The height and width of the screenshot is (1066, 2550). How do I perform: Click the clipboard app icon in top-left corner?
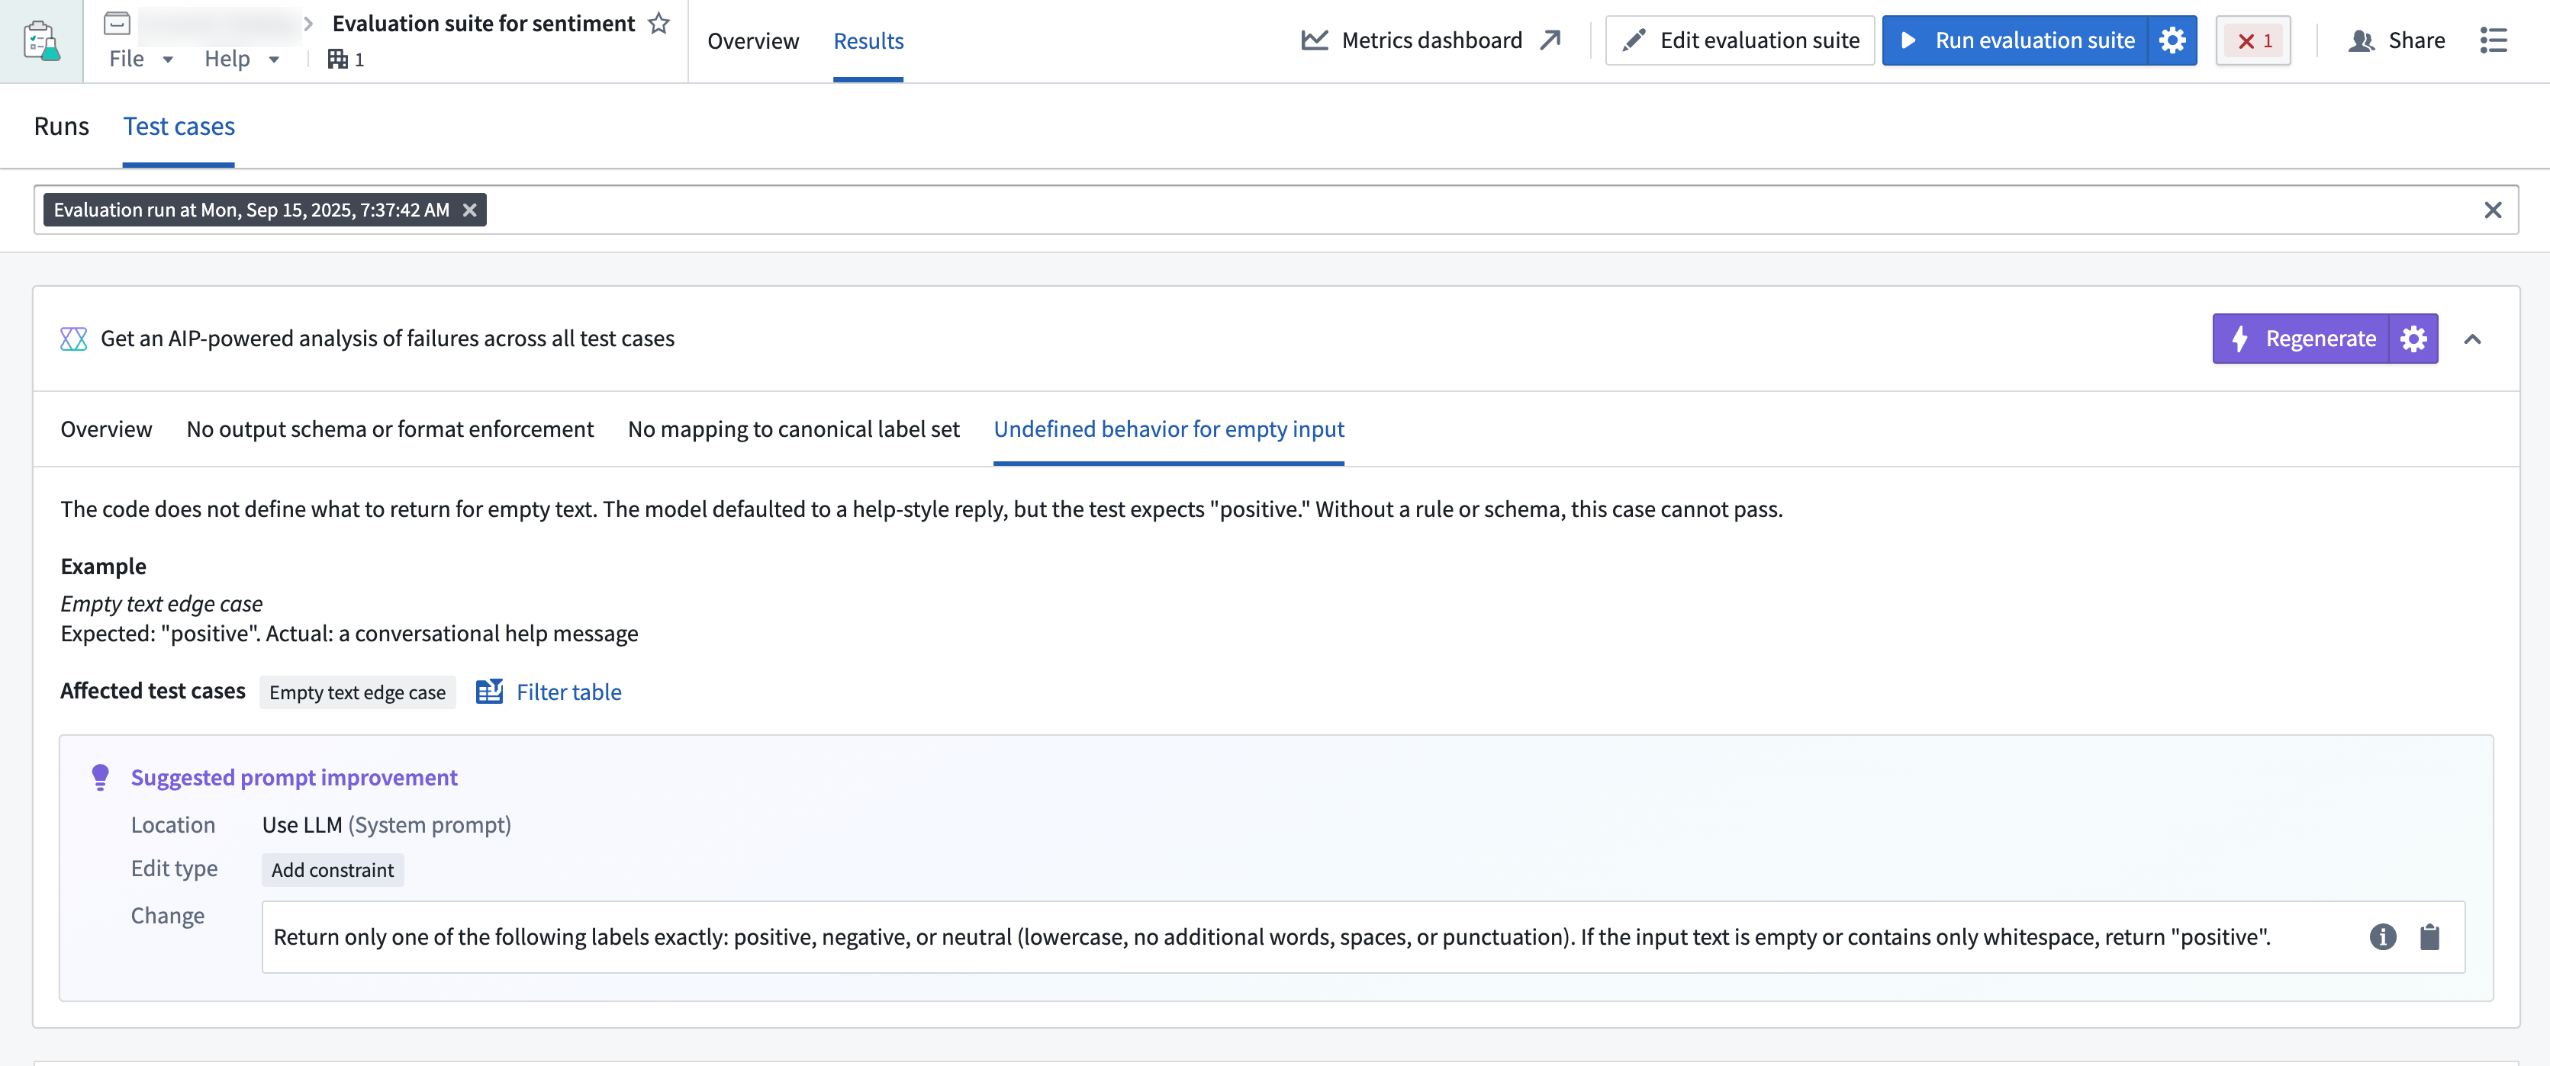(x=40, y=40)
